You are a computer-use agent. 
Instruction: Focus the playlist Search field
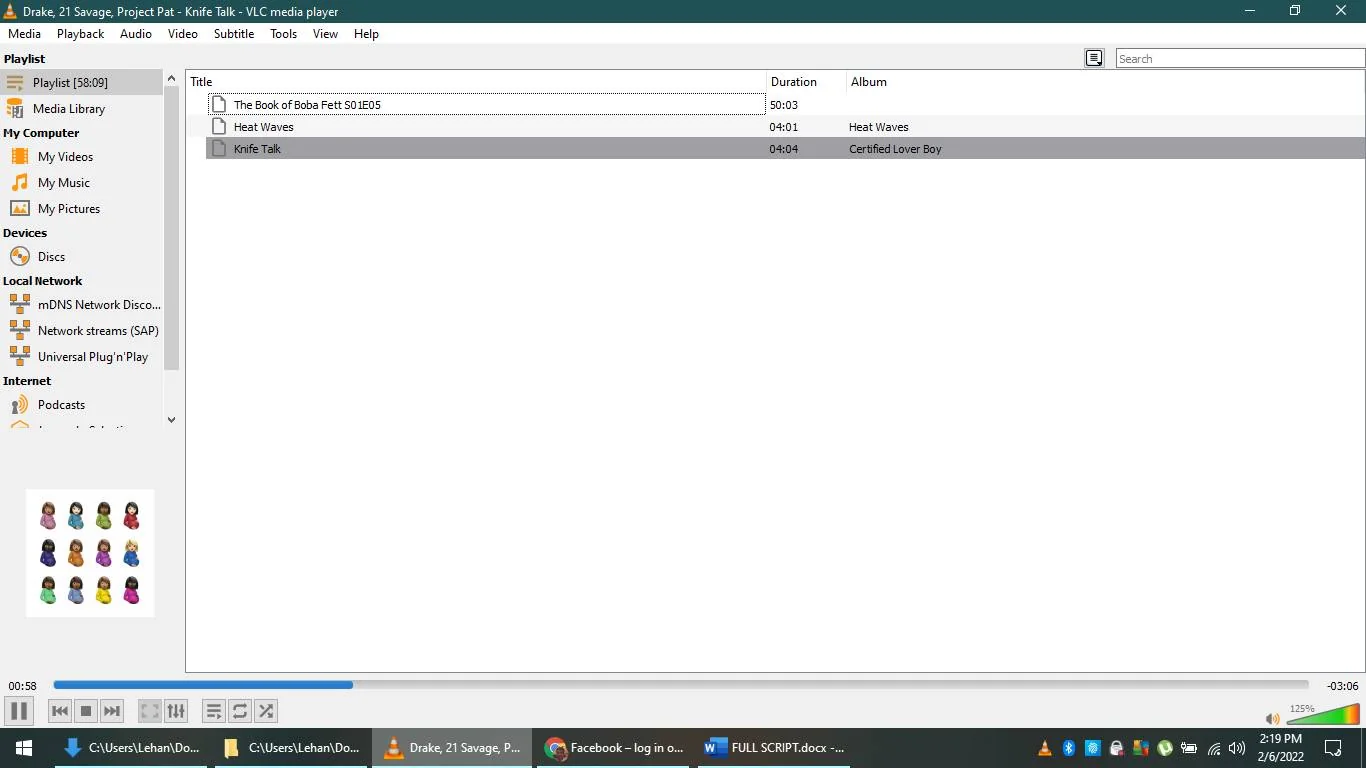tap(1240, 58)
